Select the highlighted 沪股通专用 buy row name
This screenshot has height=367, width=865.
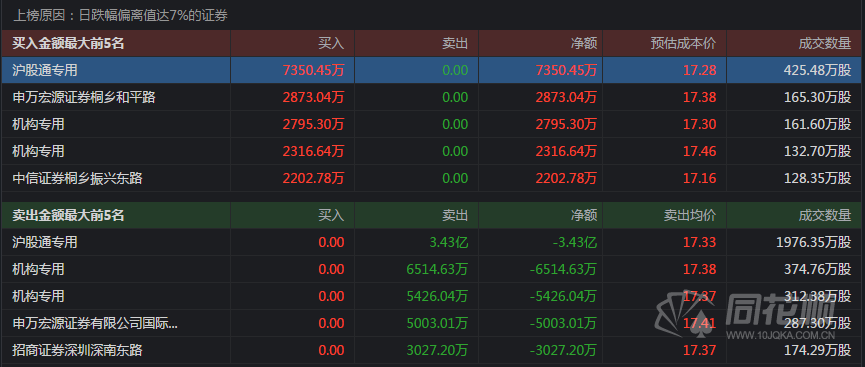[45, 70]
